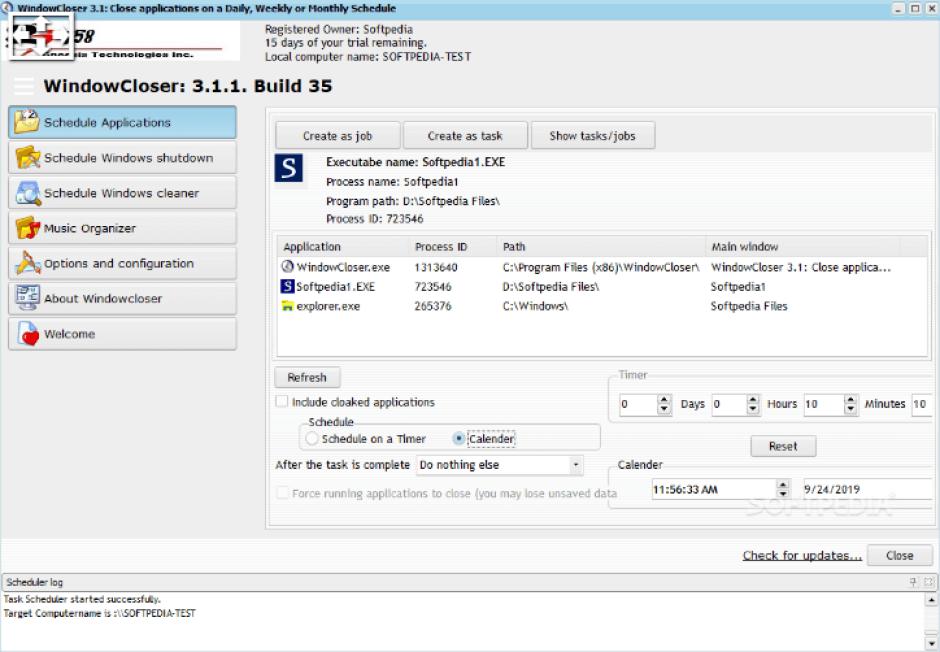Screen dimensions: 940x652
Task: Select the explorer.exe row text
Action: [x=328, y=306]
